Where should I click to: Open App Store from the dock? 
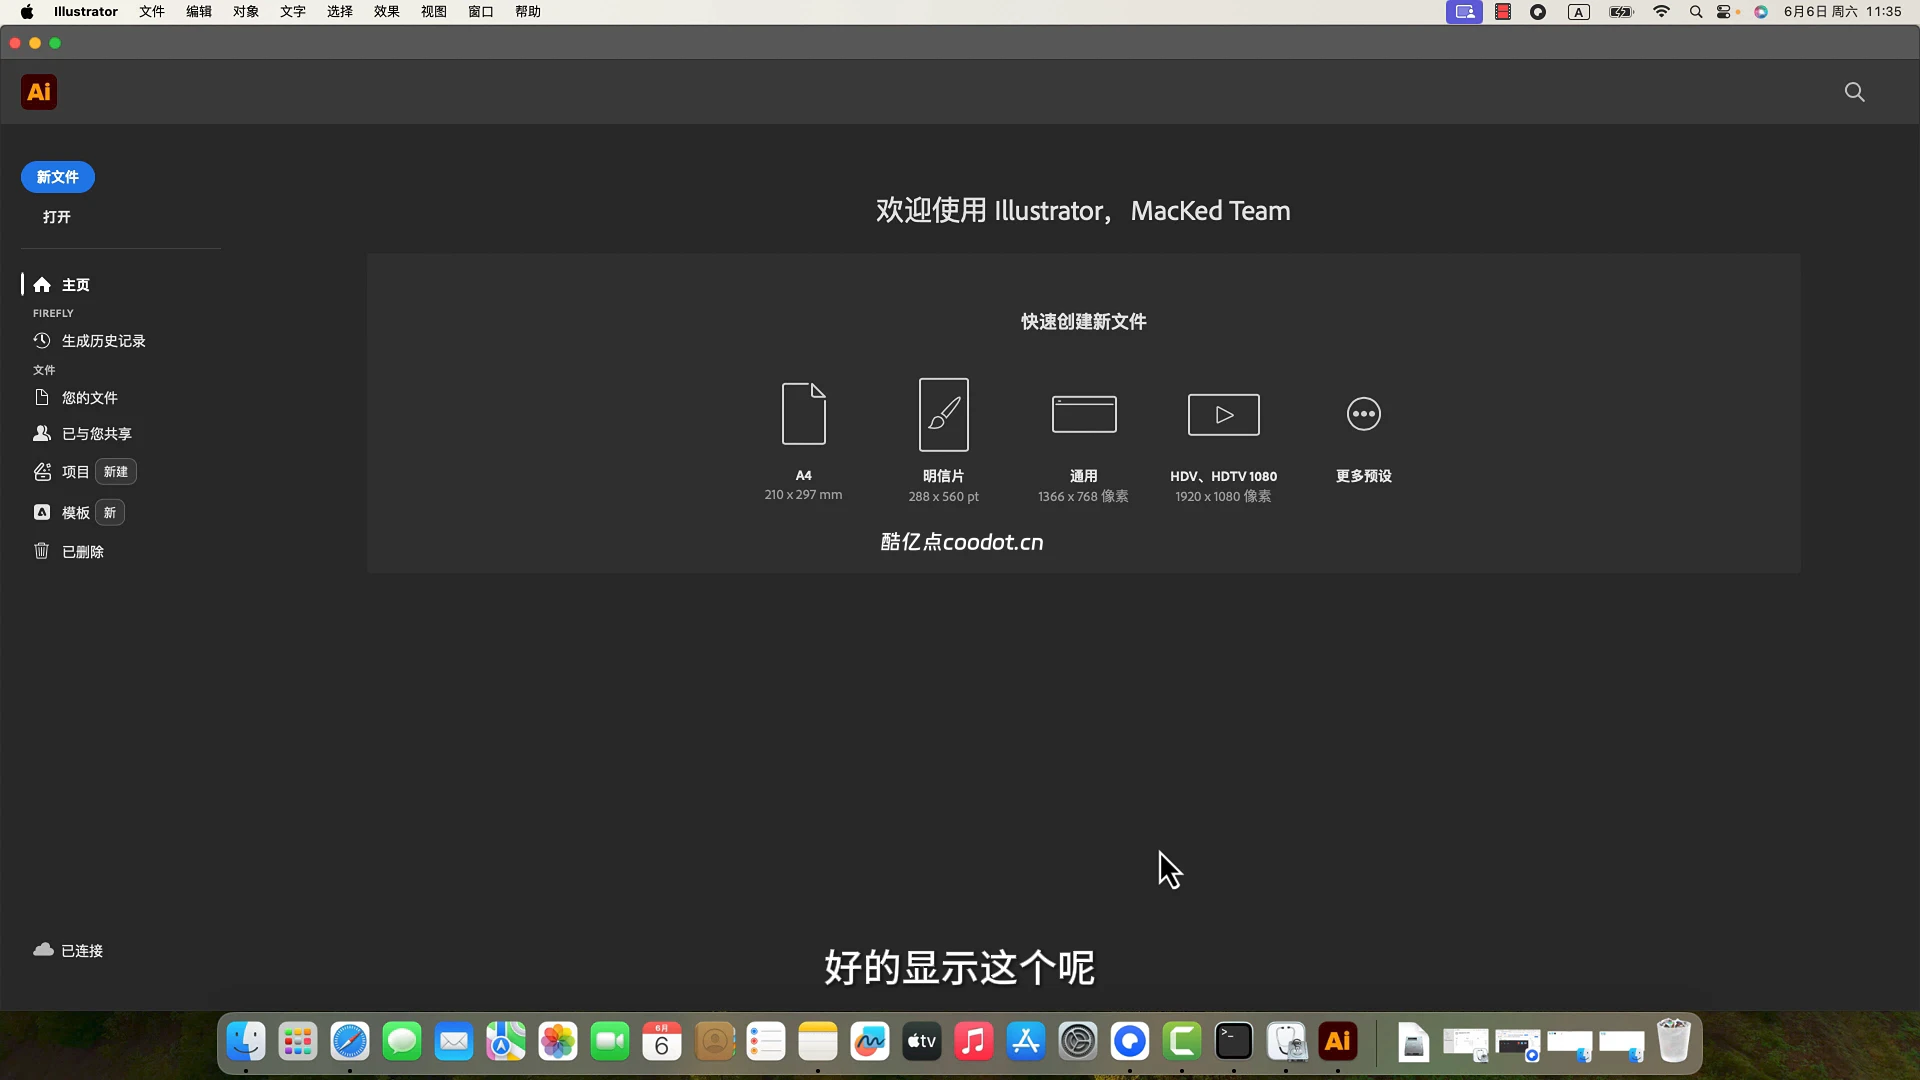pyautogui.click(x=1026, y=1042)
